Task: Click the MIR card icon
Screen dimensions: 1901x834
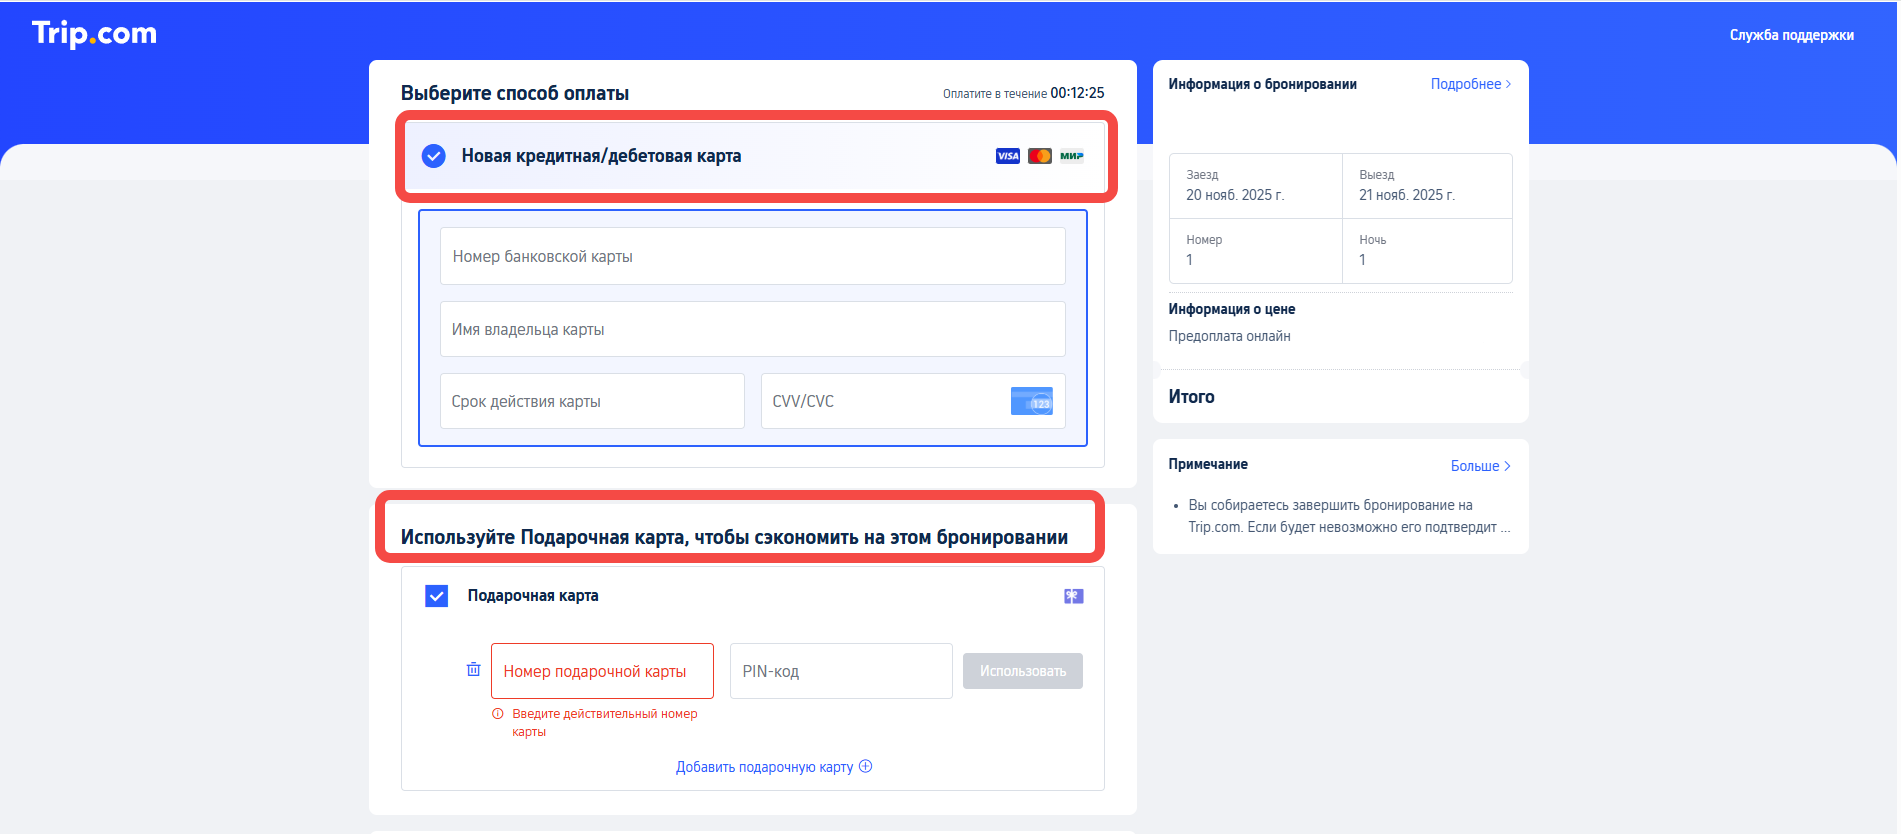Action: (1072, 156)
